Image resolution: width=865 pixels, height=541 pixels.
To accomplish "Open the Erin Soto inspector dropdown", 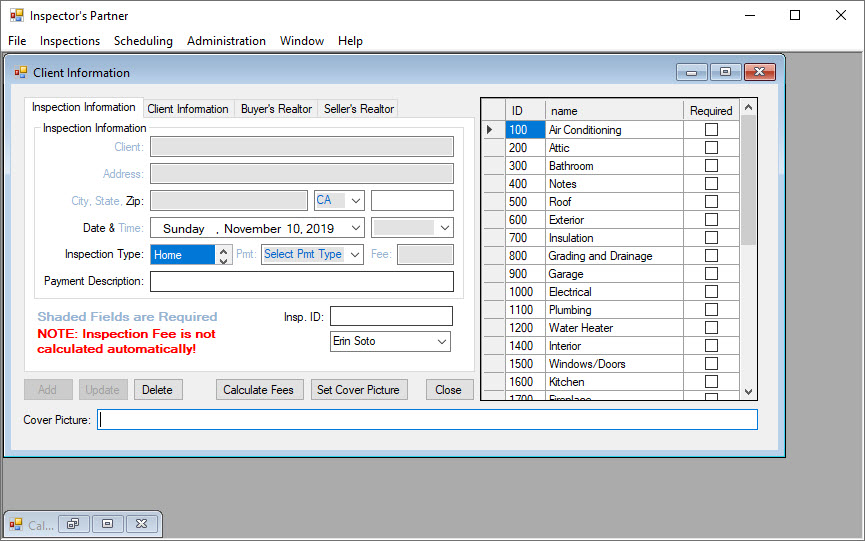I will pyautogui.click(x=442, y=342).
